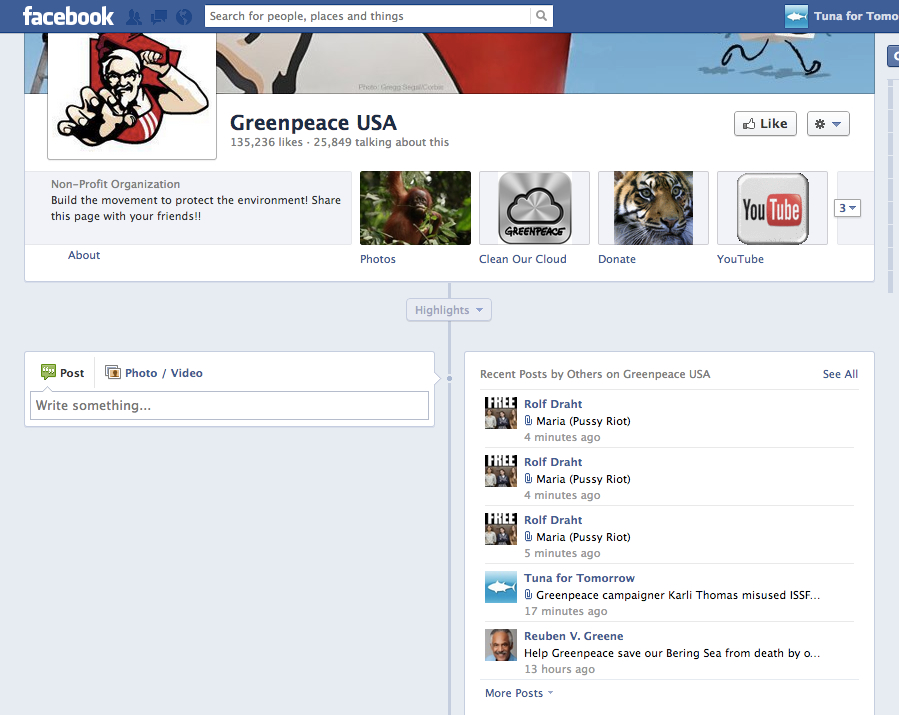Click the Photo / Video camera icon
Image resolution: width=899 pixels, height=715 pixels.
click(112, 372)
